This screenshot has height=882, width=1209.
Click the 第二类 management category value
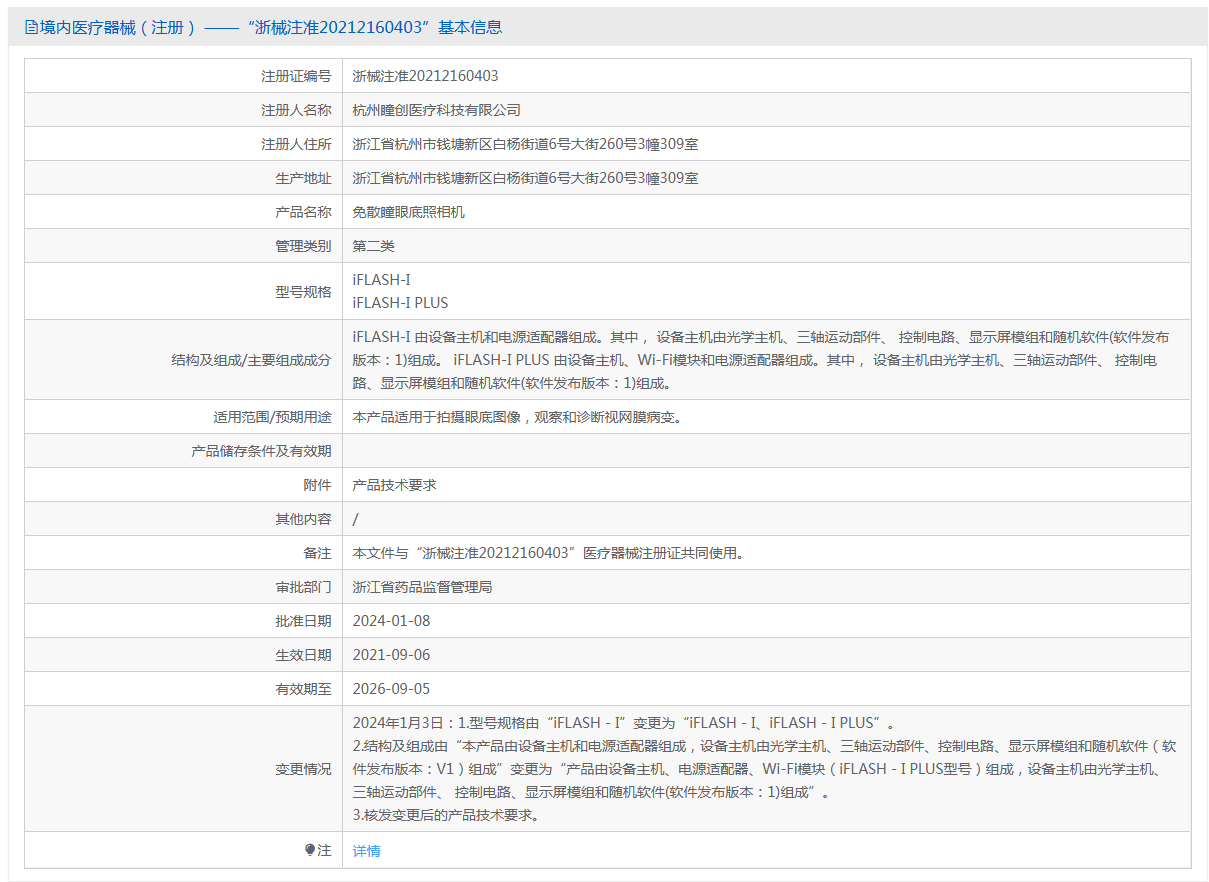[374, 246]
